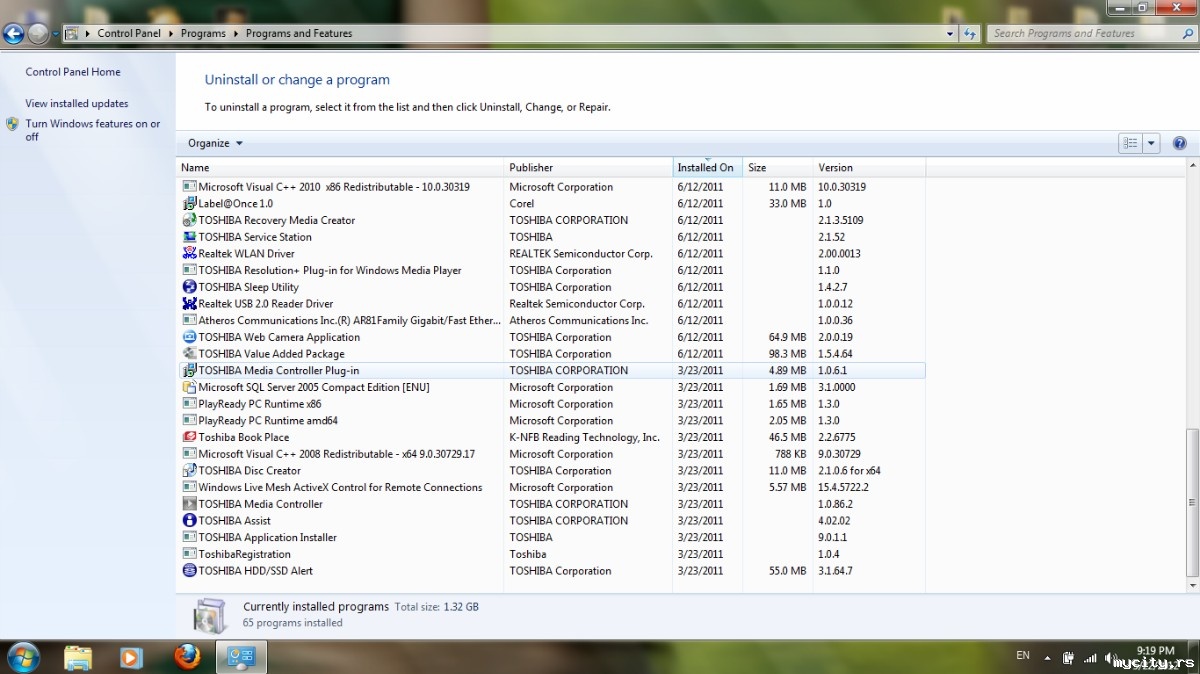The image size is (1200, 674).
Task: Select the TOSHIBA Recovery Media Creator icon
Action: [190, 220]
